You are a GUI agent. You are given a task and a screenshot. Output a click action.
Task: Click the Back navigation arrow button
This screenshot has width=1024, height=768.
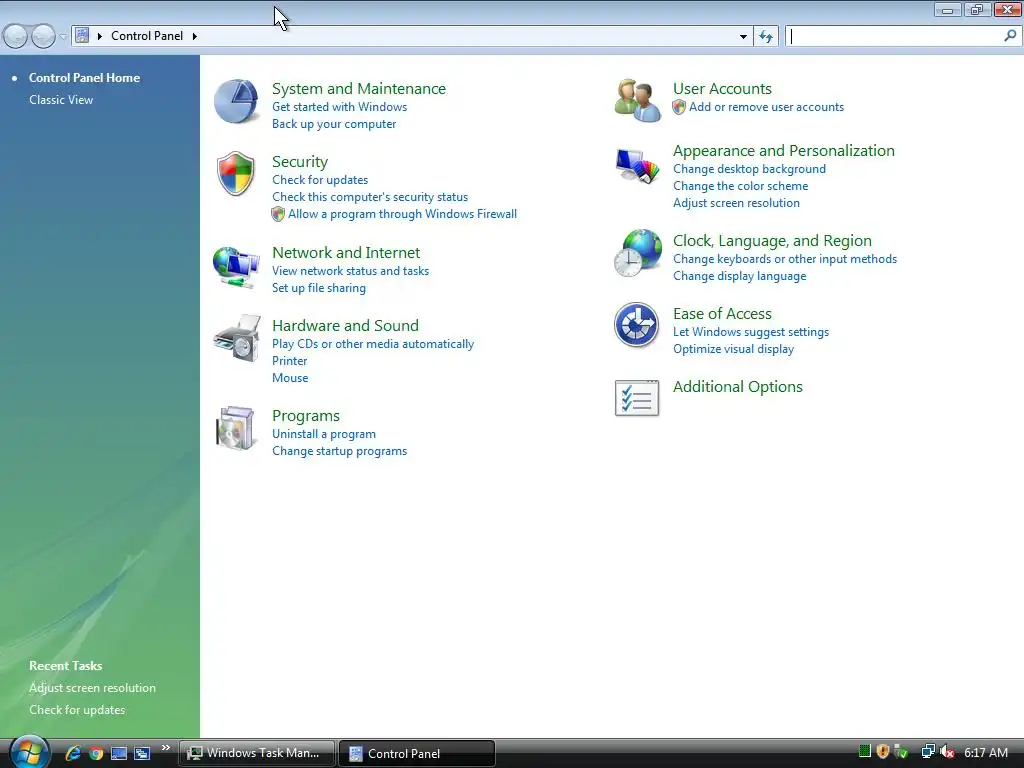pos(15,36)
